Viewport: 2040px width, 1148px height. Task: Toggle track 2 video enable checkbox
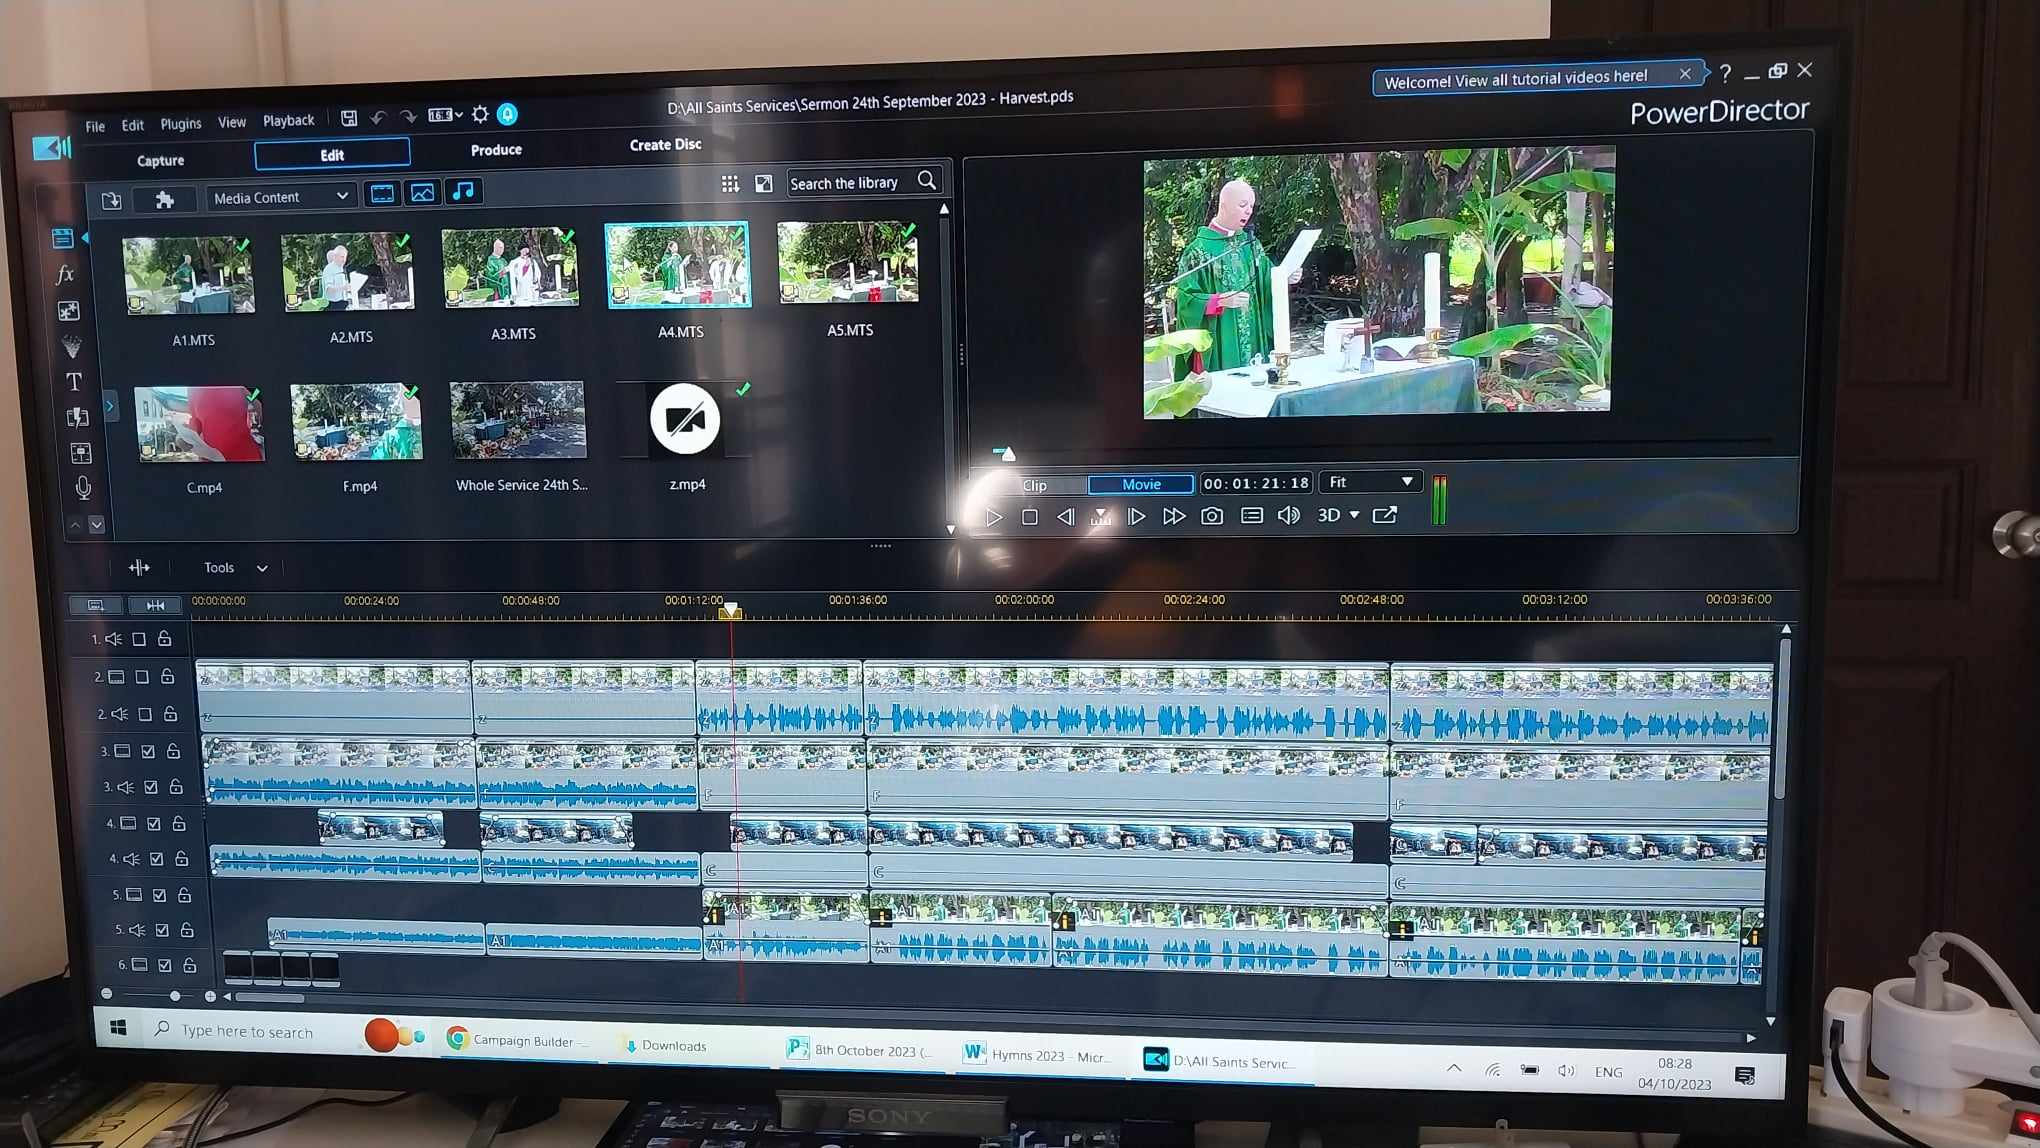(142, 677)
